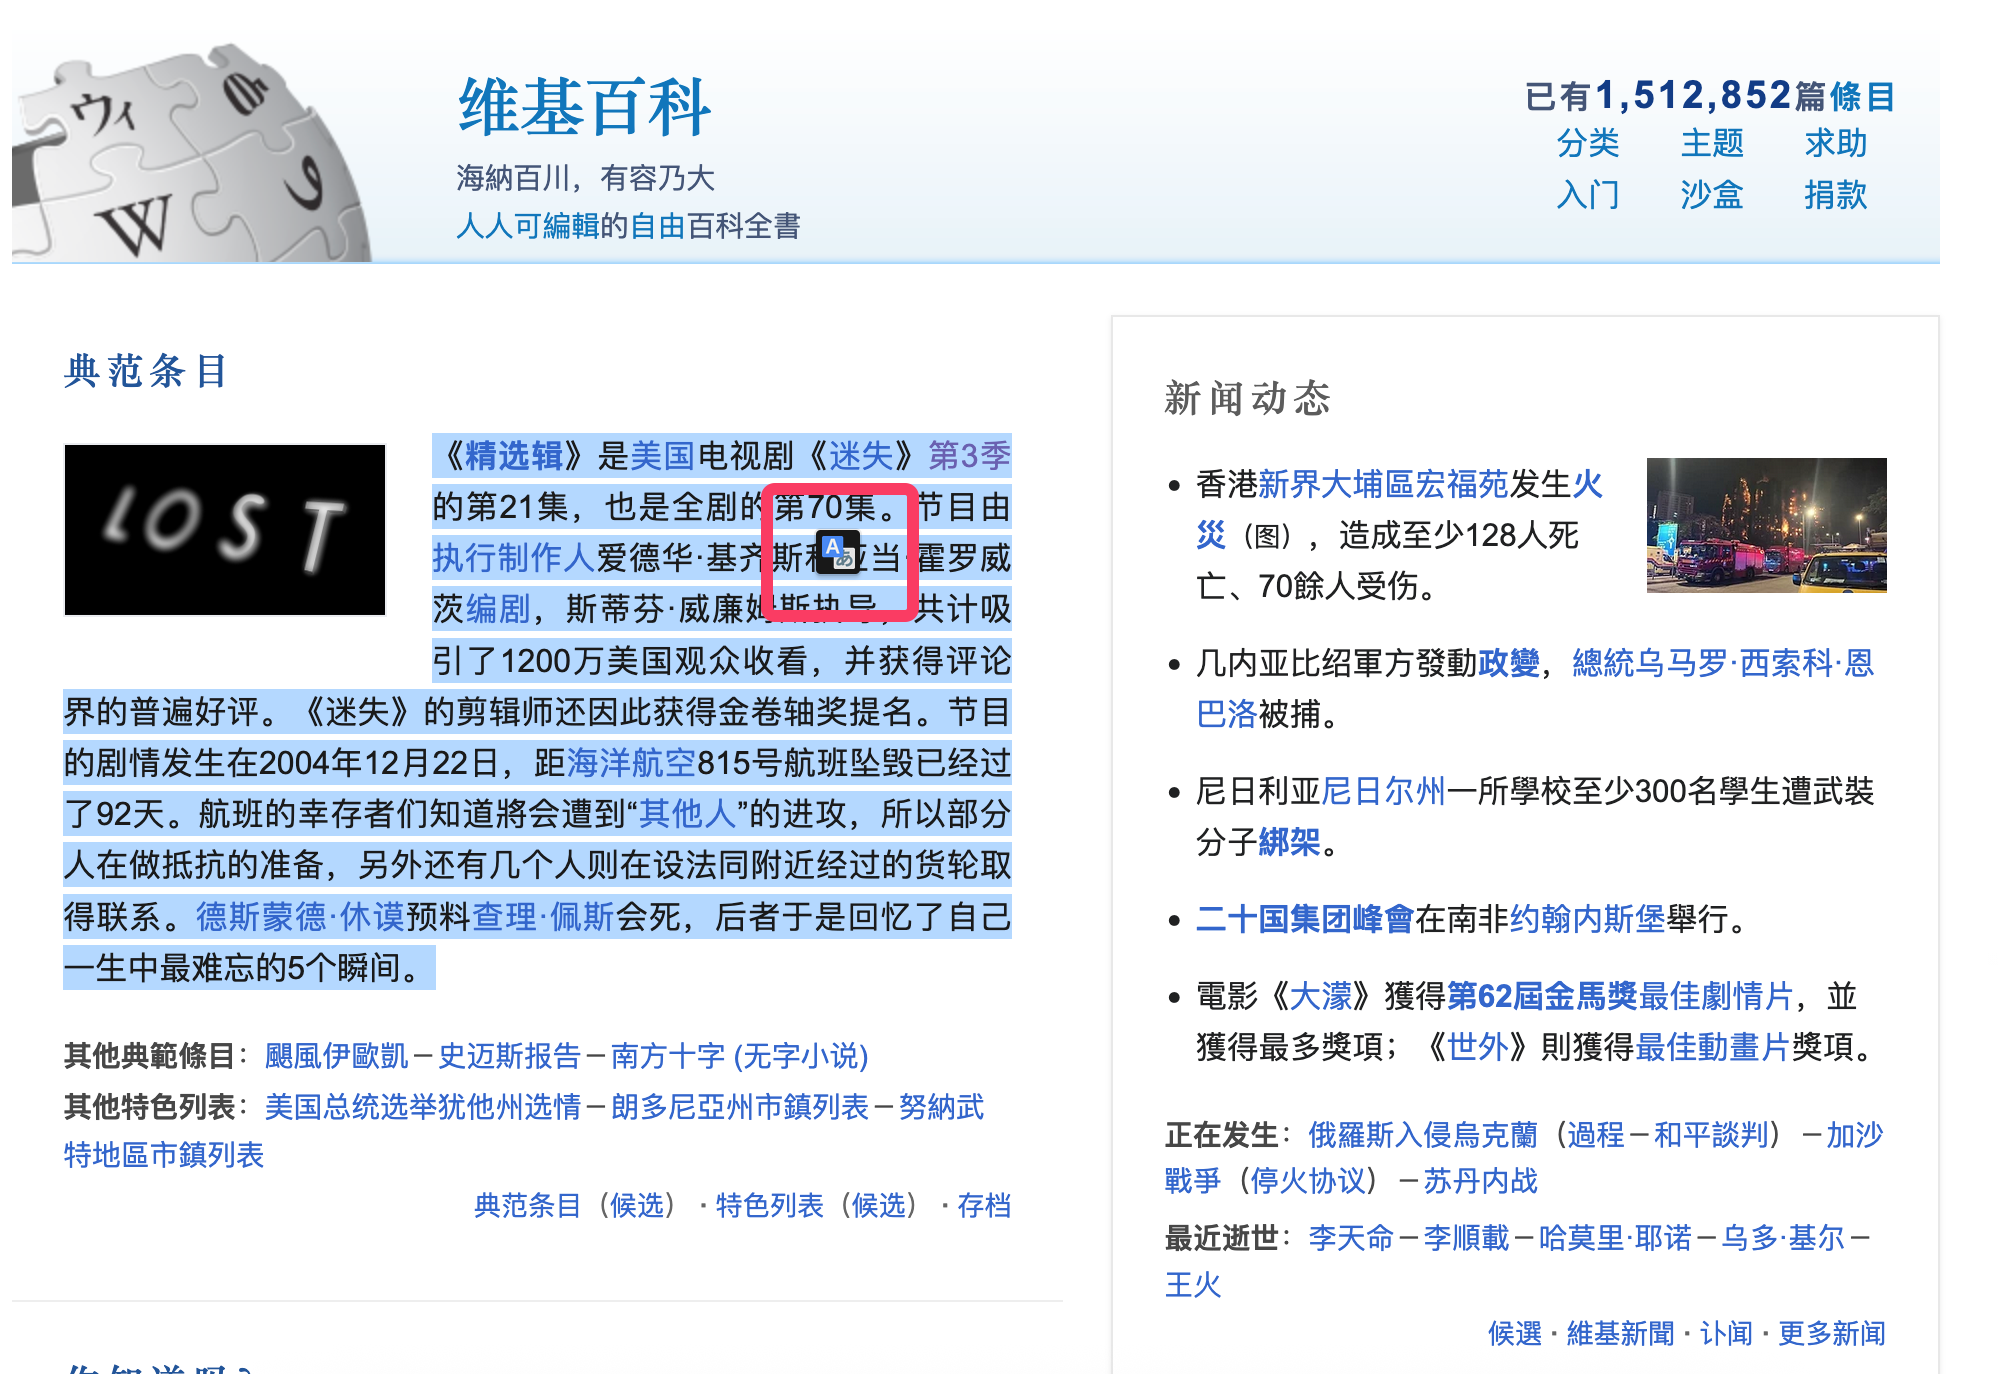Click the 海洋航空 link in article text
Screen dimensions: 1998x1374
point(630,763)
